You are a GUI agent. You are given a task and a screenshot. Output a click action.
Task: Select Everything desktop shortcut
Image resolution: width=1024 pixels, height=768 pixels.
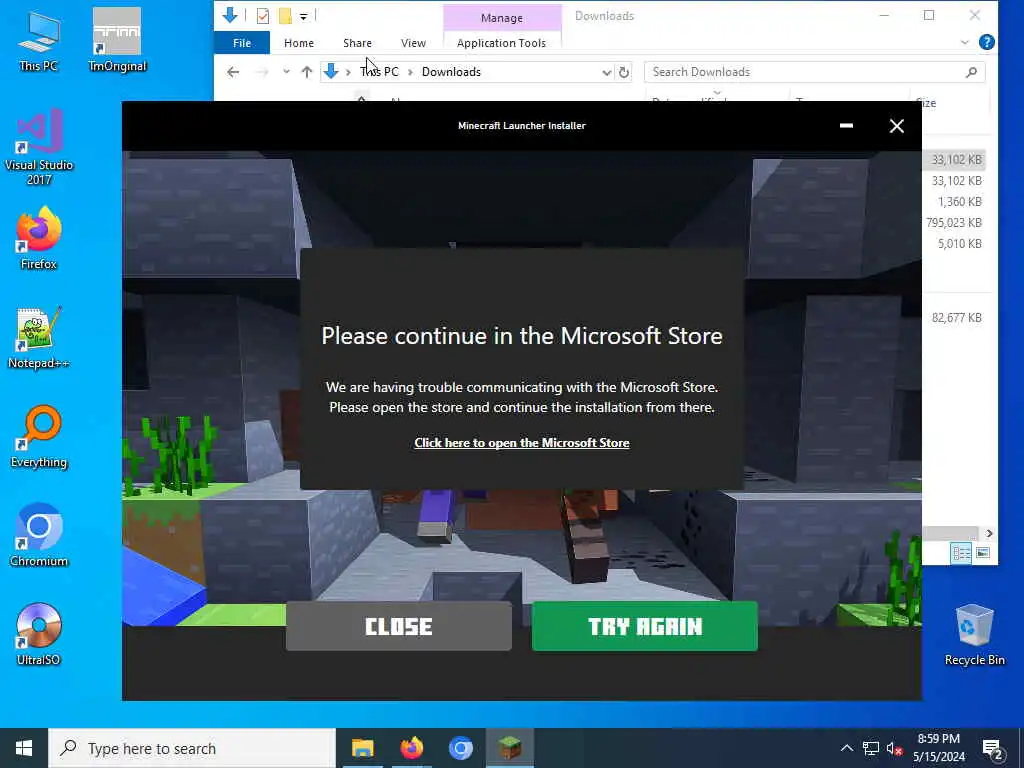tap(39, 437)
